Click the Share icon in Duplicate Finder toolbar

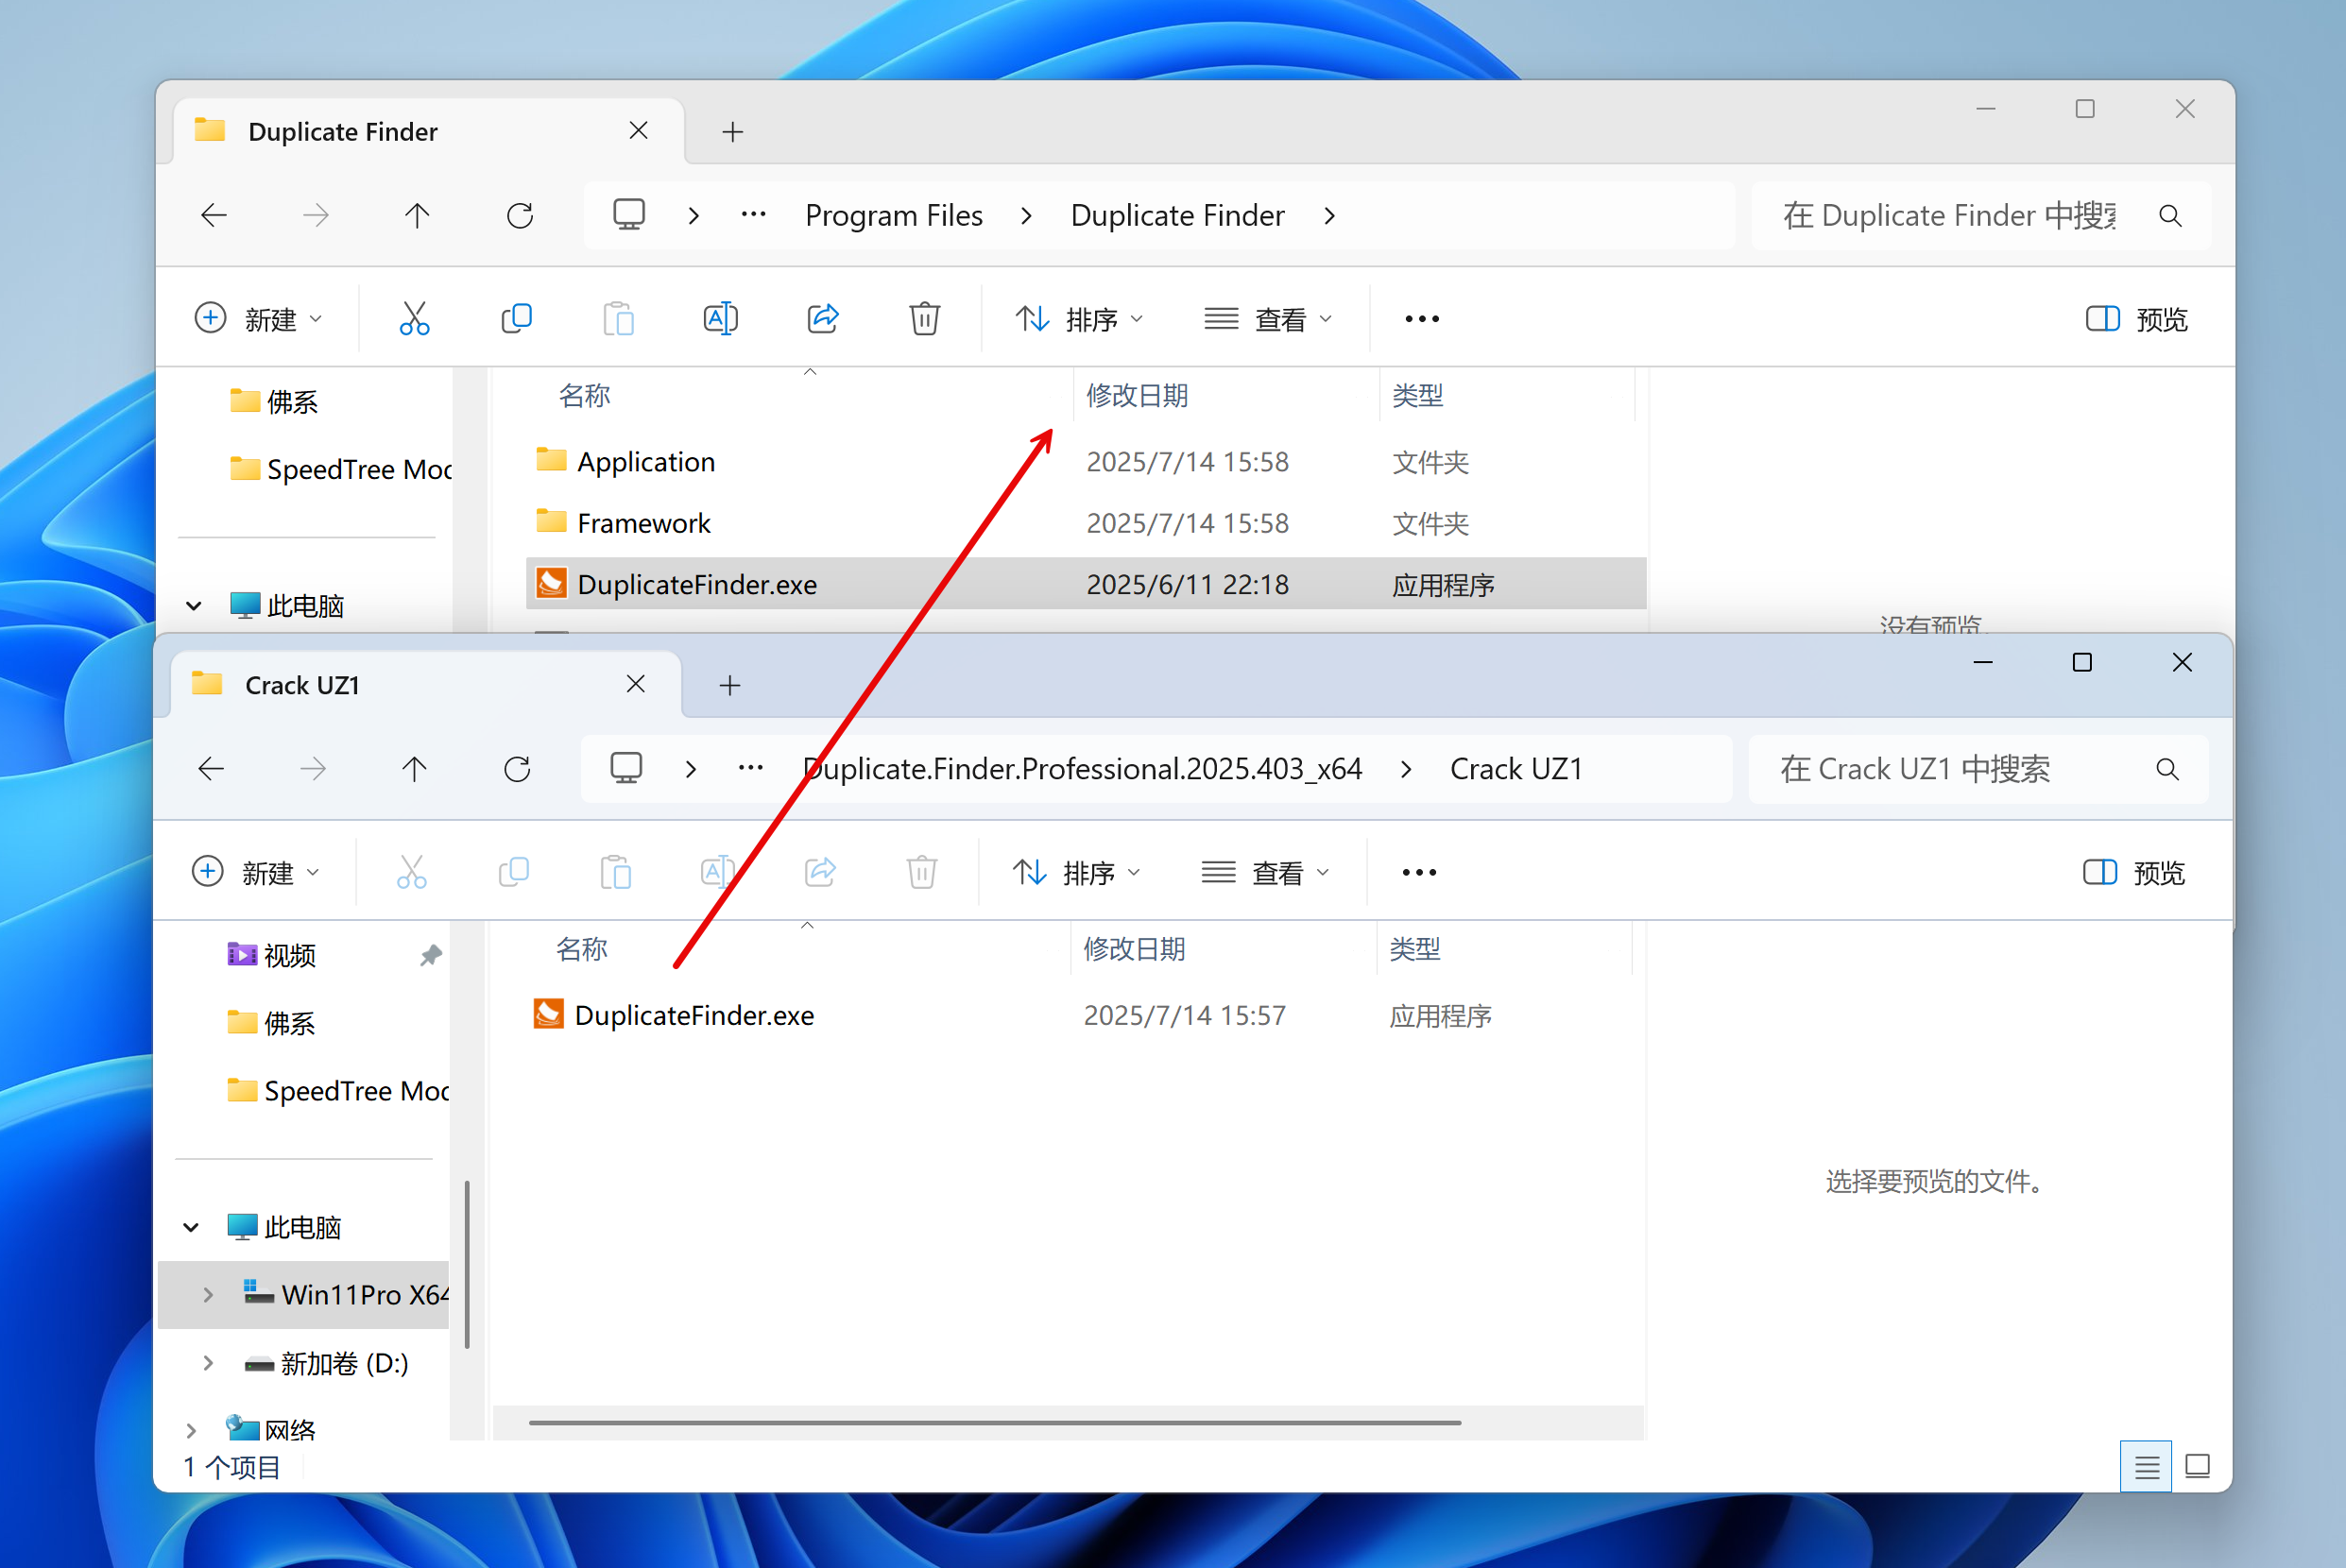tap(822, 319)
